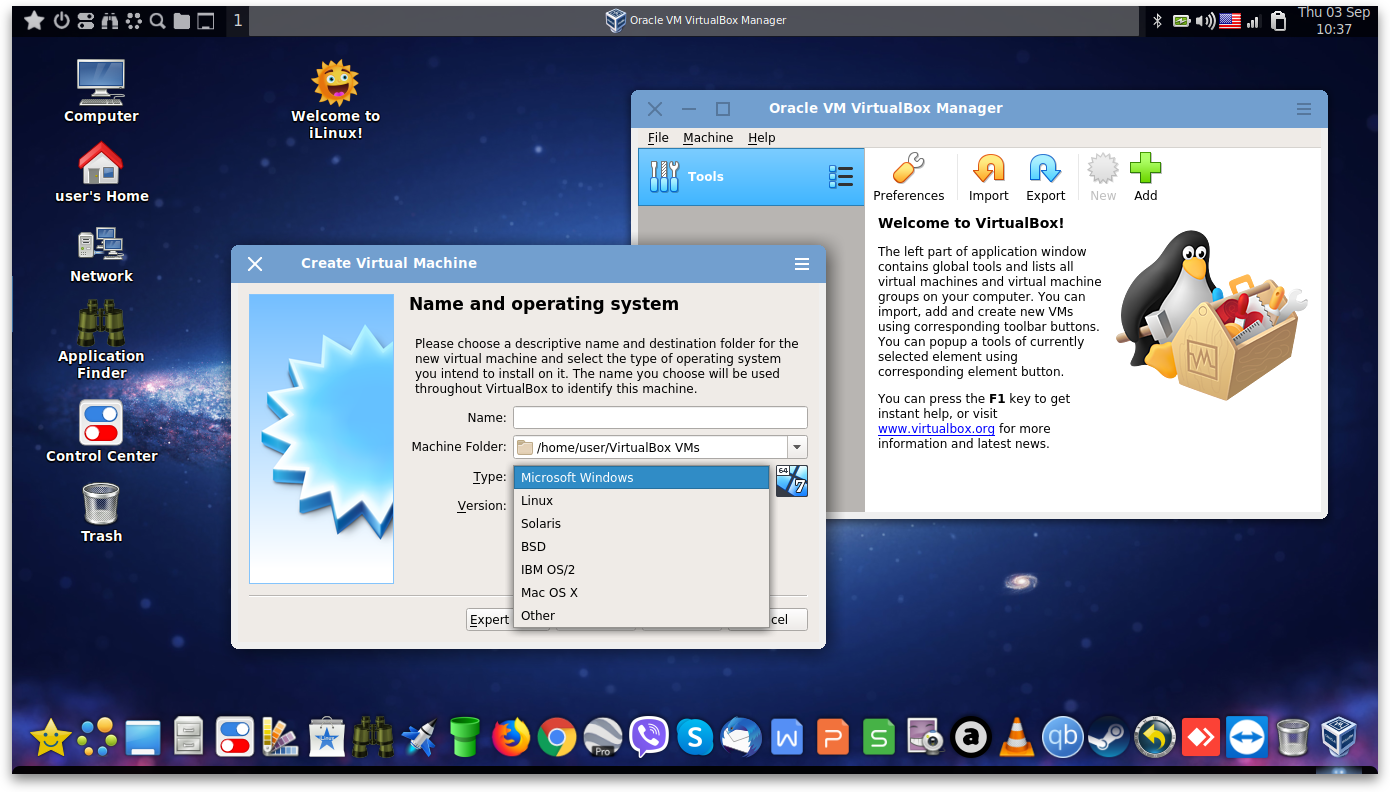Open Google Earth Pro from the dock
This screenshot has width=1390, height=792.
click(x=603, y=738)
